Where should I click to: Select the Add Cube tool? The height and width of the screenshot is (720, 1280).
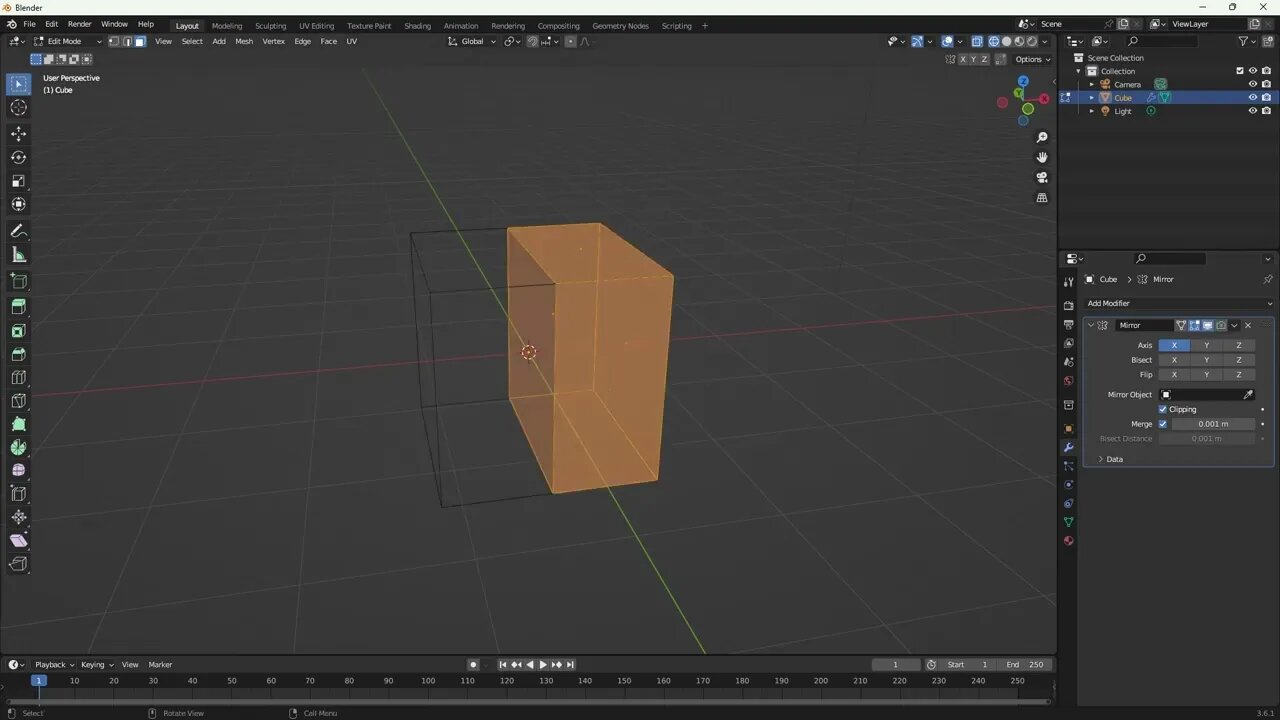[18, 281]
